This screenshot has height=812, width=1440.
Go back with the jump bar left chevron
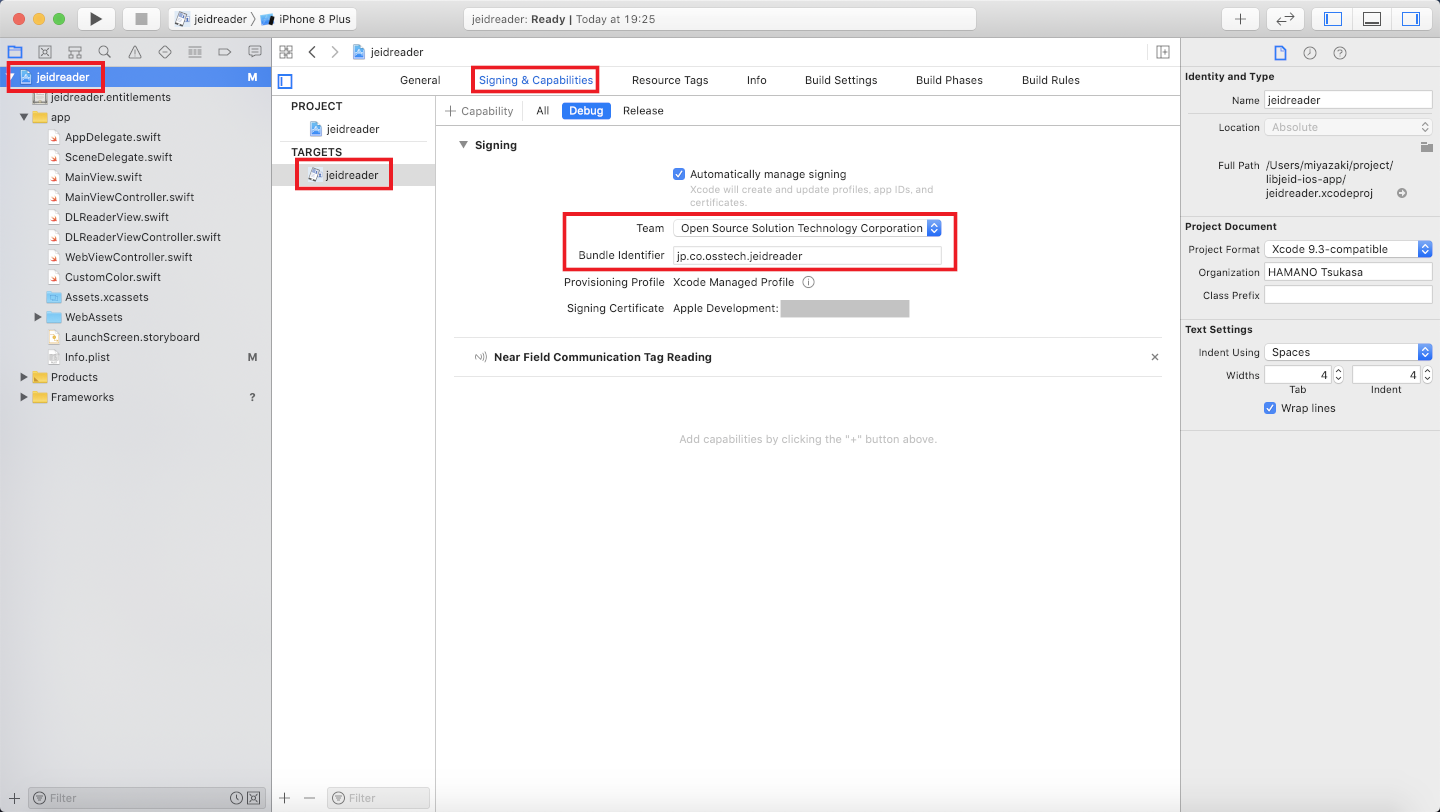click(312, 52)
